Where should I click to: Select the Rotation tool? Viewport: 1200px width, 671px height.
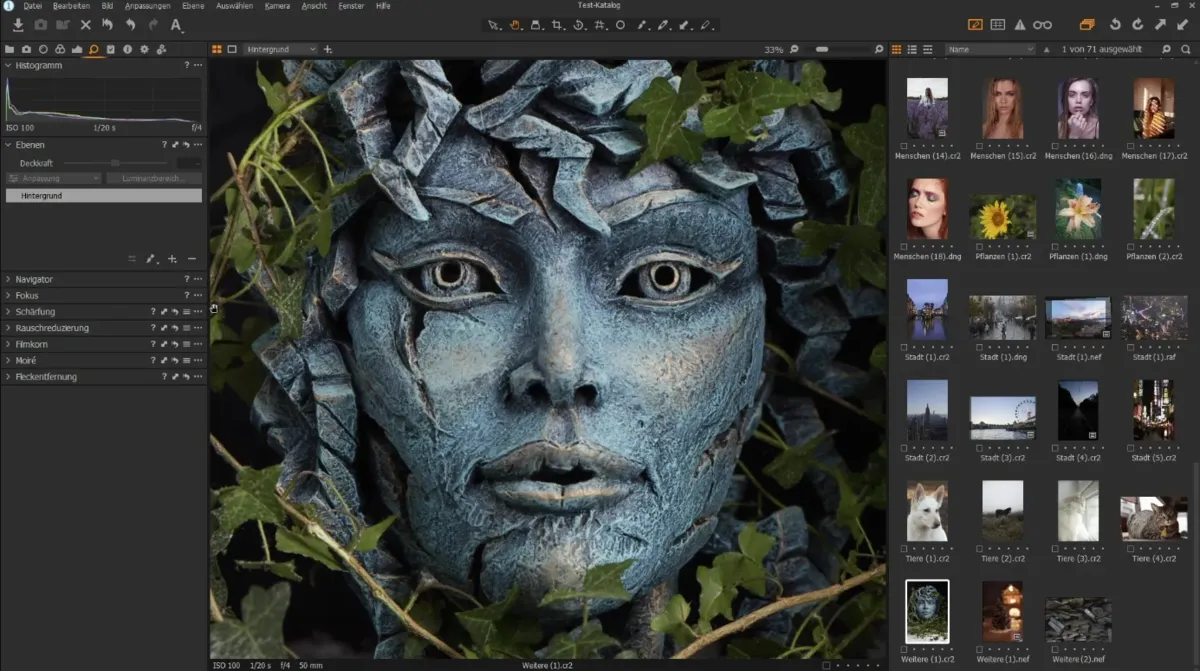[x=579, y=26]
